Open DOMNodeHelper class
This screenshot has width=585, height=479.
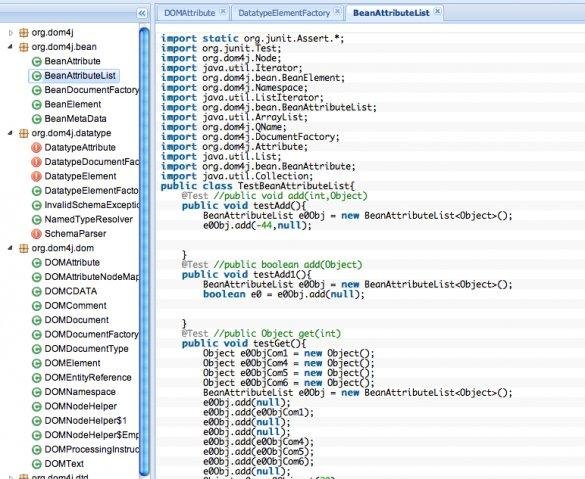click(81, 406)
